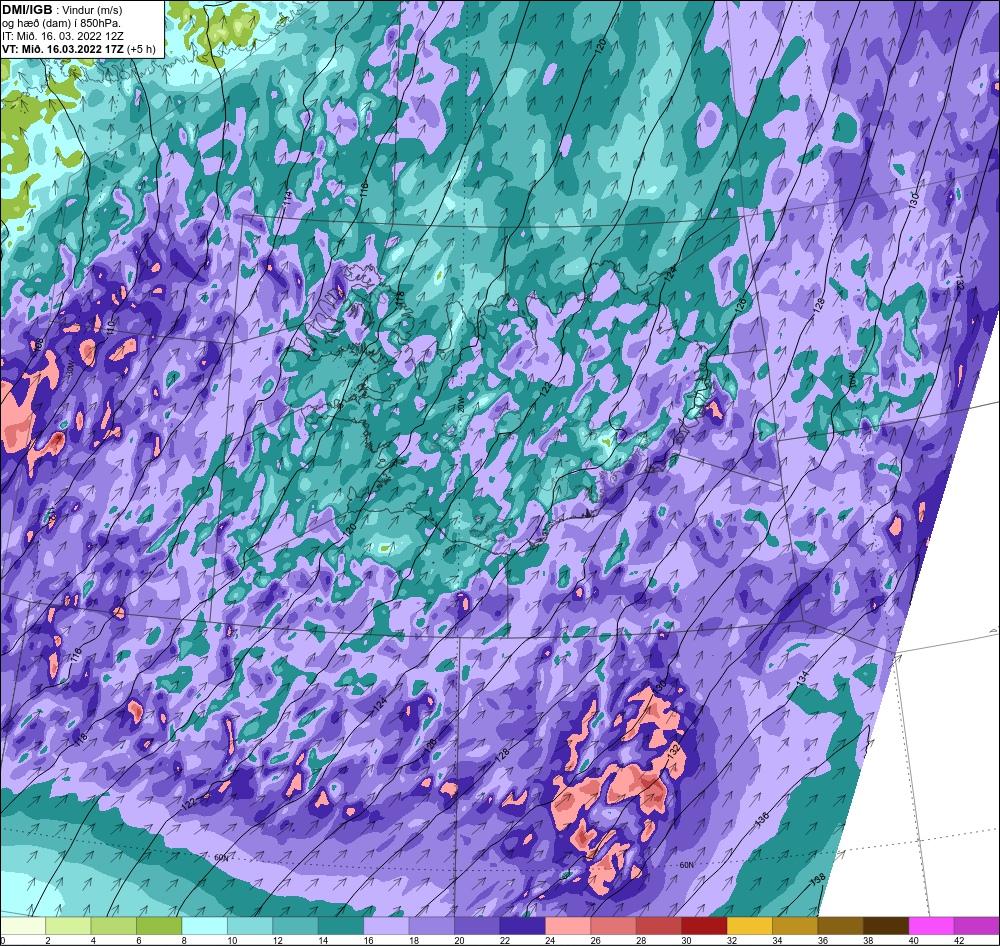Click the 30–32 m/s dark red legend swatch
The height and width of the screenshot is (946, 1000).
(704, 926)
